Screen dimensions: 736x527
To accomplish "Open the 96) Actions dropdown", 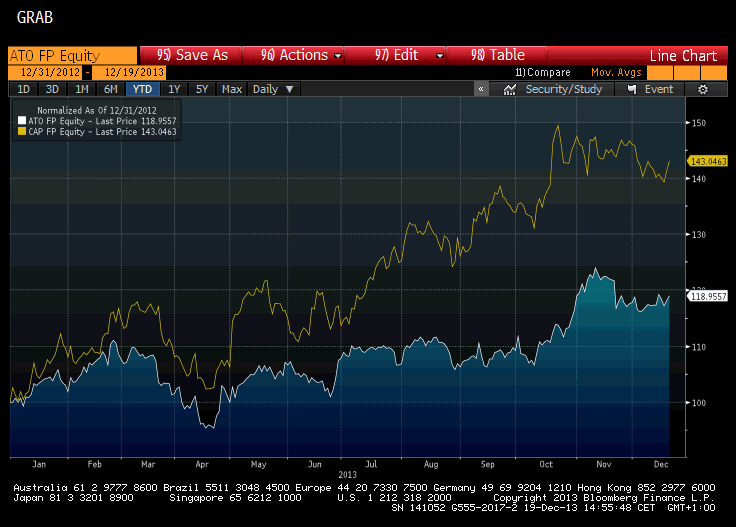I will [294, 55].
